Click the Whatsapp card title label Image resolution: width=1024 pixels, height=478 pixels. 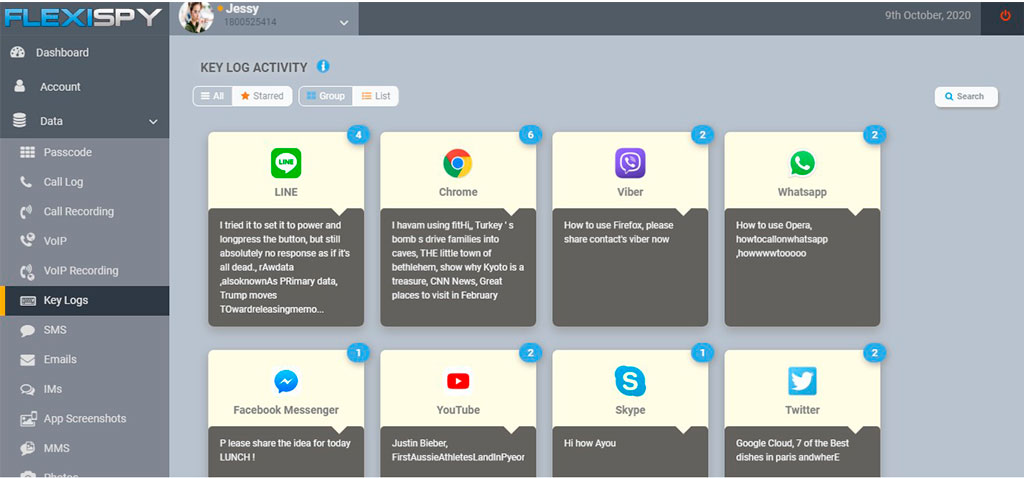pyautogui.click(x=802, y=192)
